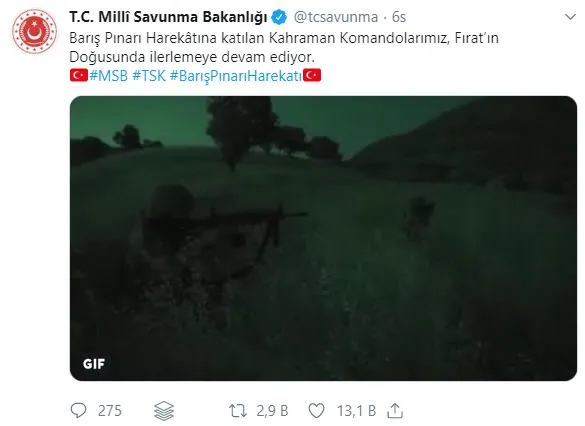Share the tweet via the upload arrow icon
This screenshot has width=585, height=426.
tap(395, 411)
